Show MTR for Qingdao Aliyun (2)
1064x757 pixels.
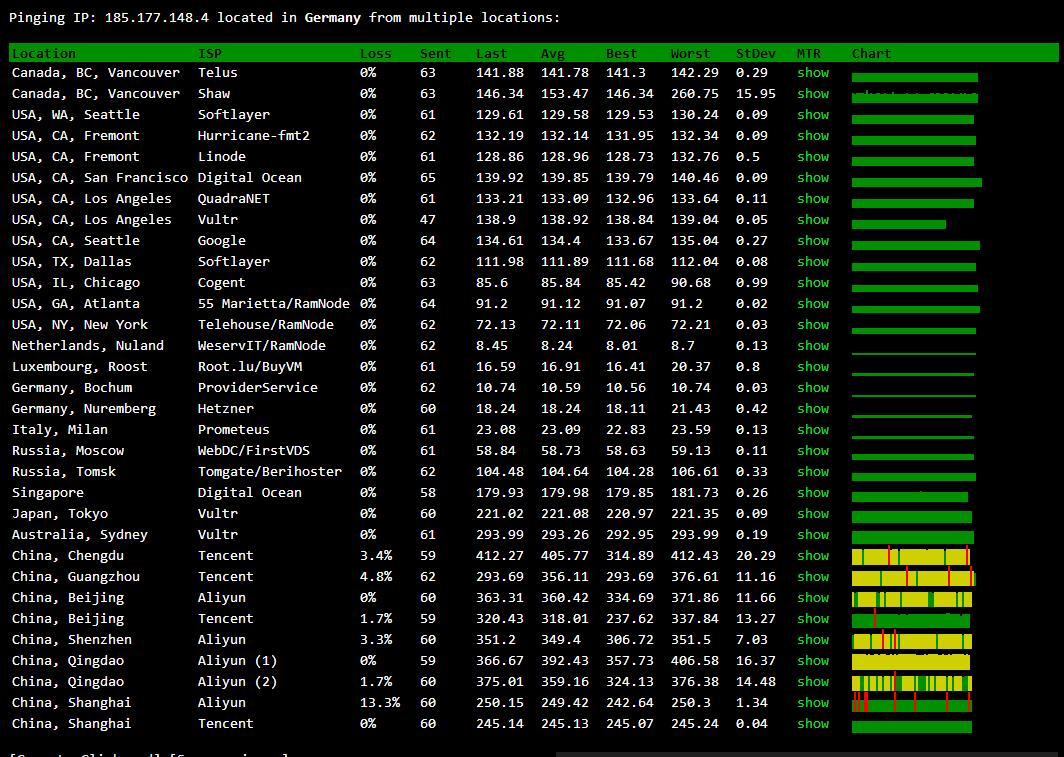pyautogui.click(x=813, y=682)
